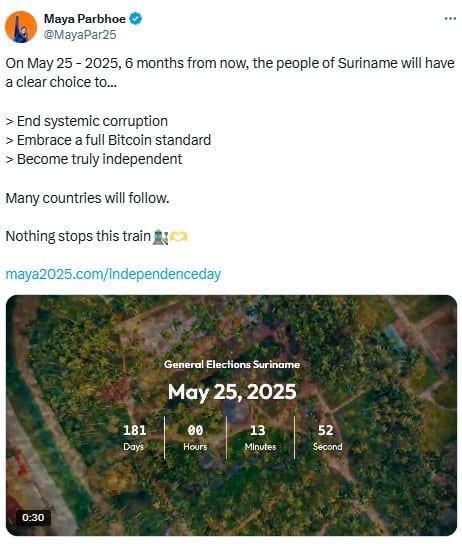Screen dimensions: 462x544
Task: Click the "Nothing stops this train" text
Action: point(78,237)
